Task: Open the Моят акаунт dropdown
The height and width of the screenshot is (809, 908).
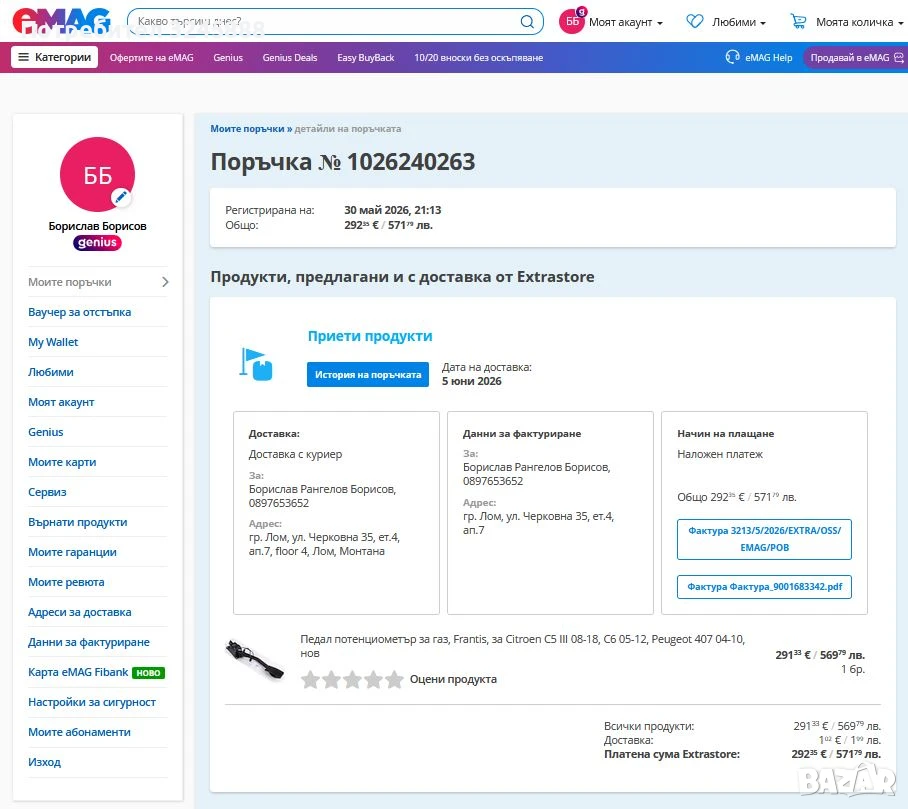Action: 625,22
